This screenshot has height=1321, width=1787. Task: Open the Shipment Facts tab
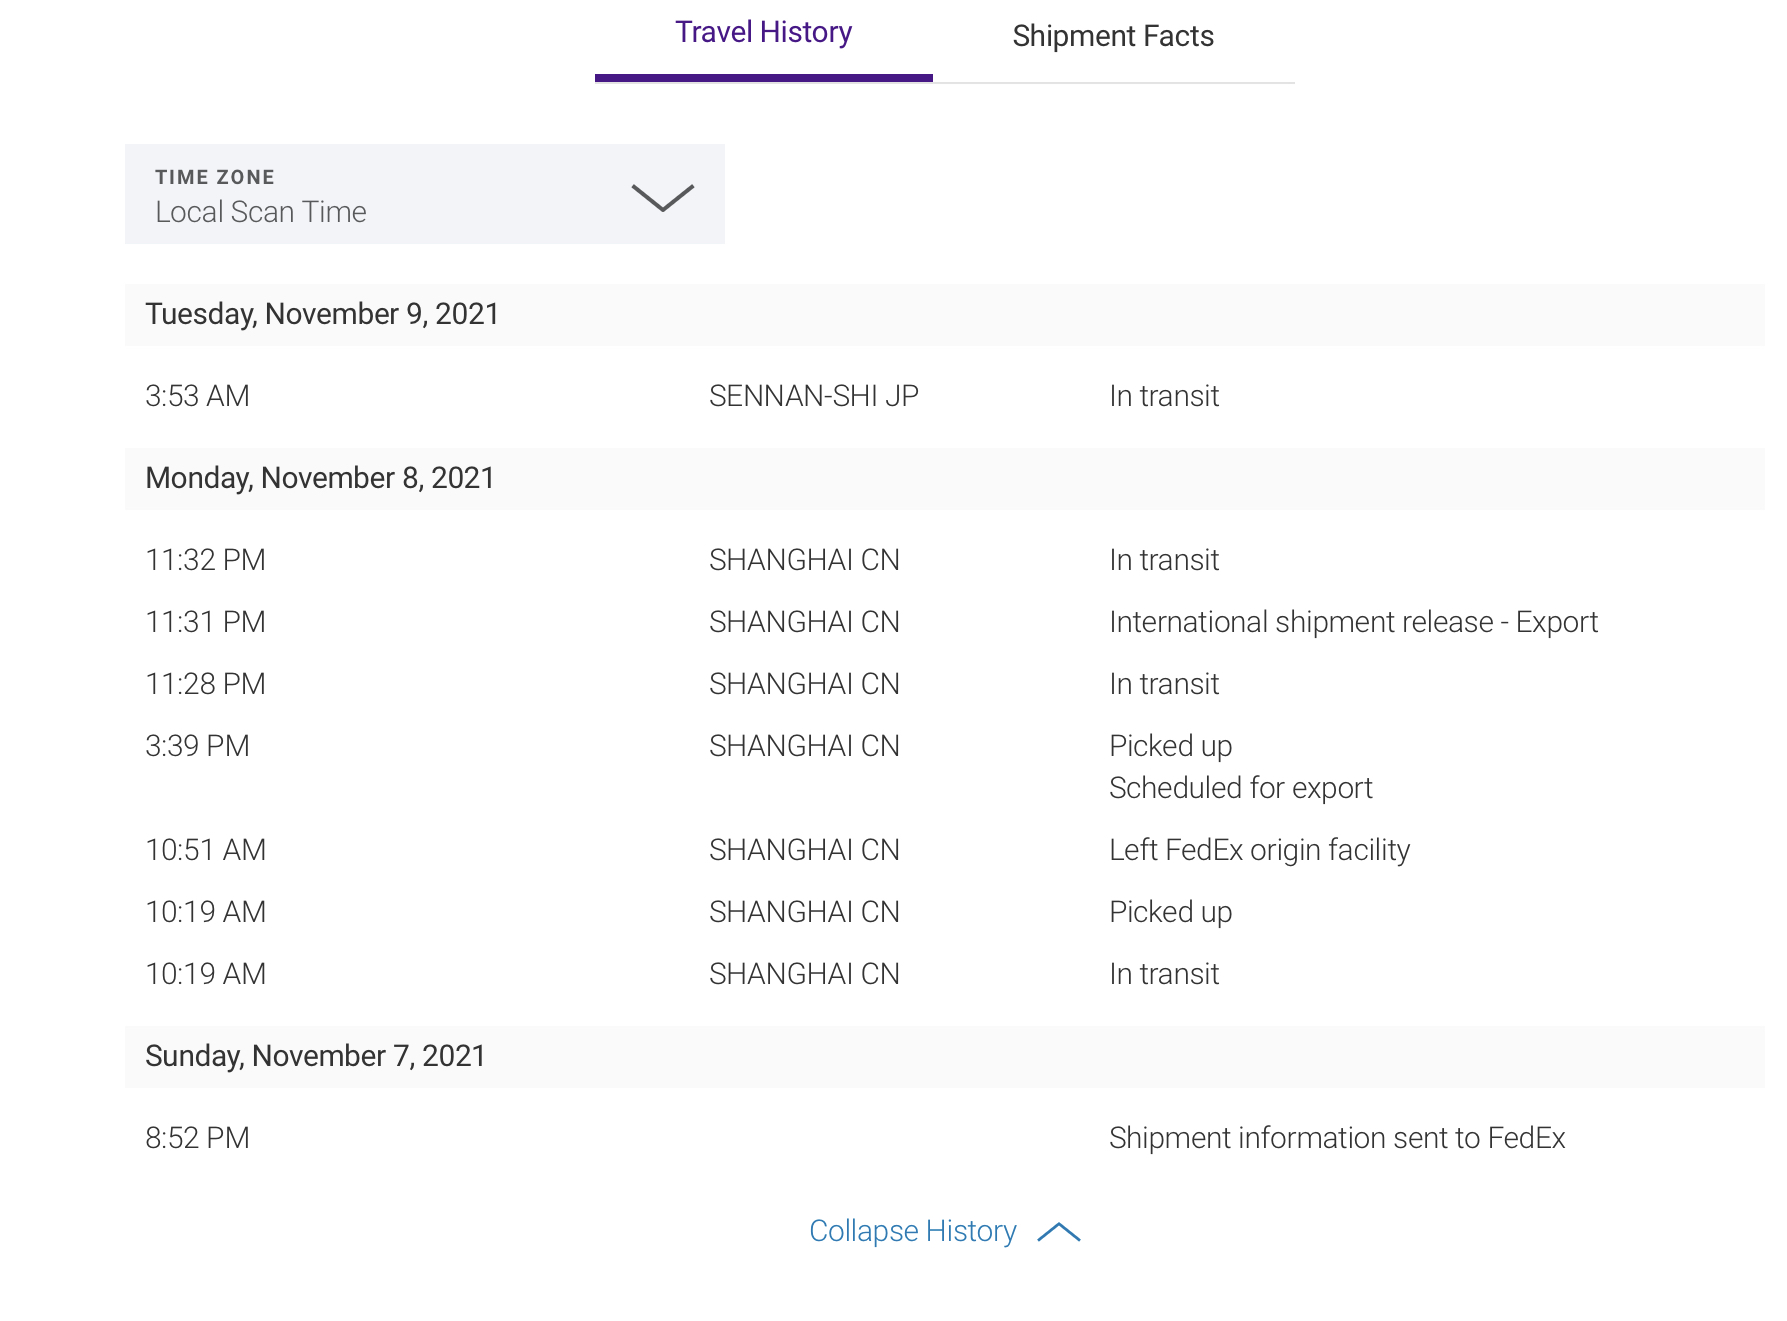tap(1112, 37)
